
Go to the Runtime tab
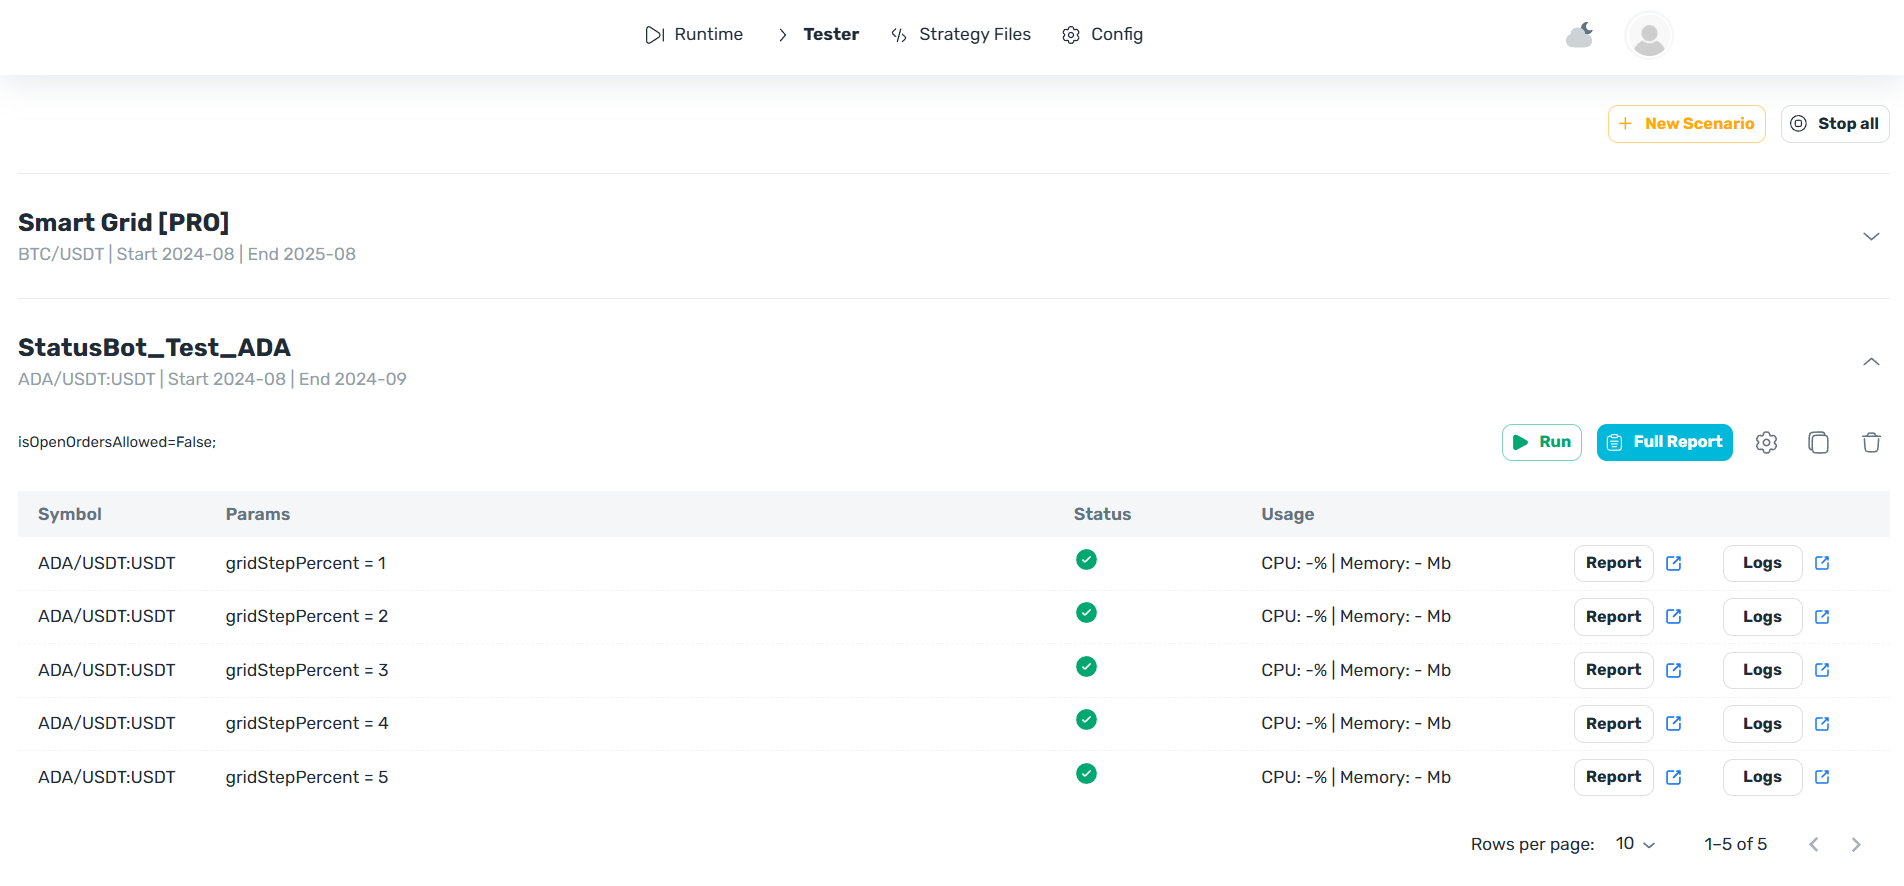tap(695, 35)
